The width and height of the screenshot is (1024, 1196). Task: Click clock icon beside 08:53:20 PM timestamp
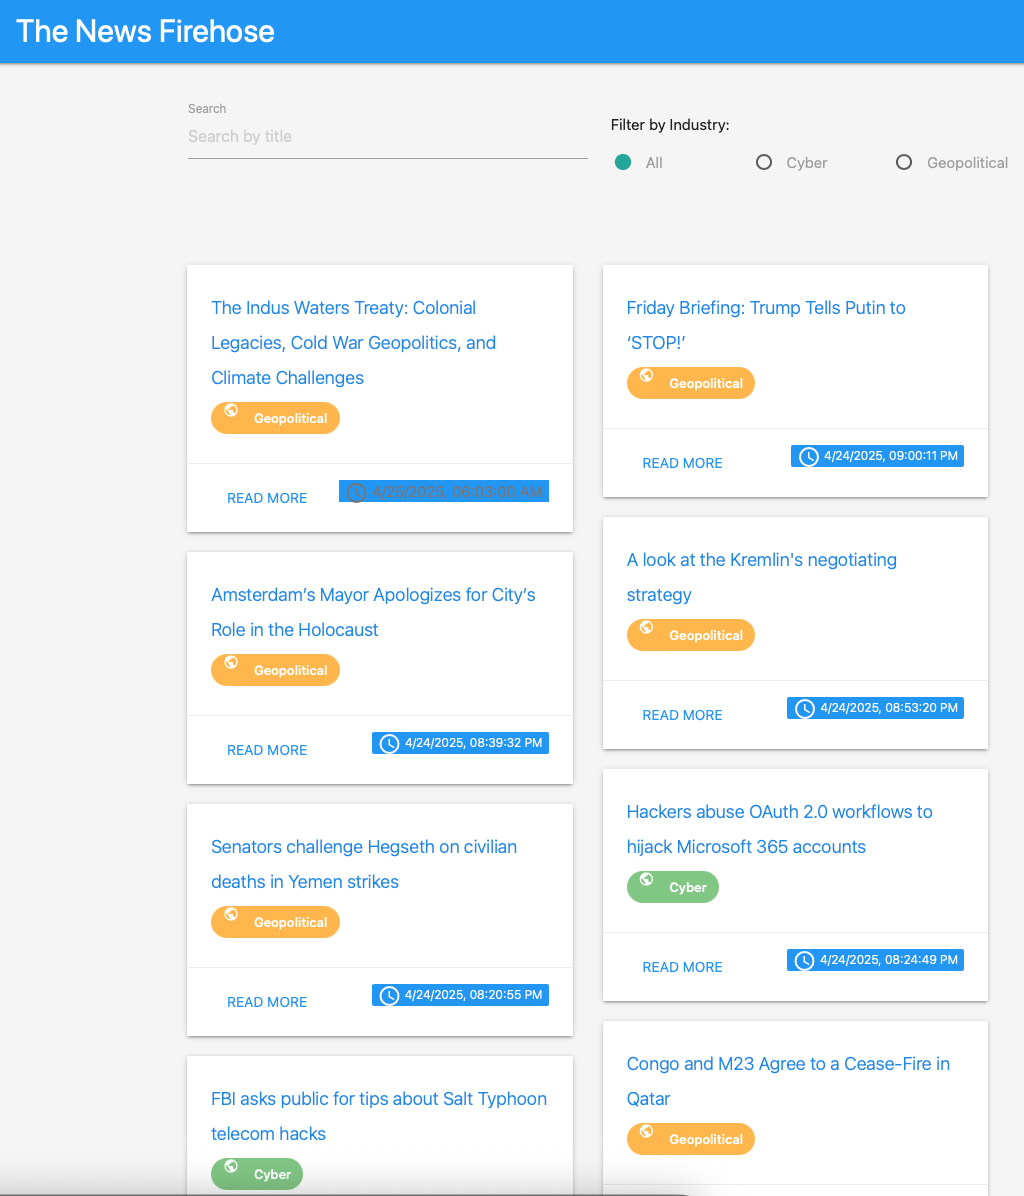pyautogui.click(x=805, y=708)
